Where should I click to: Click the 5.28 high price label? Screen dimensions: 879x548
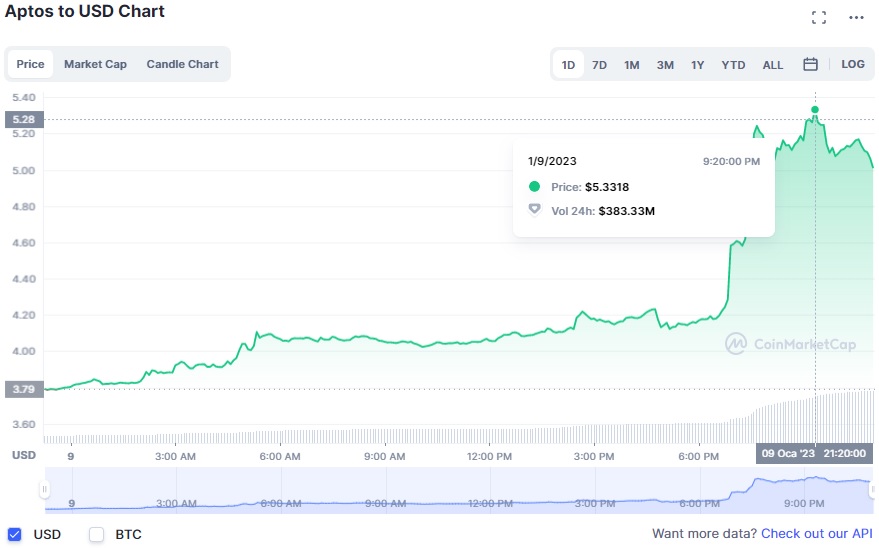(24, 119)
